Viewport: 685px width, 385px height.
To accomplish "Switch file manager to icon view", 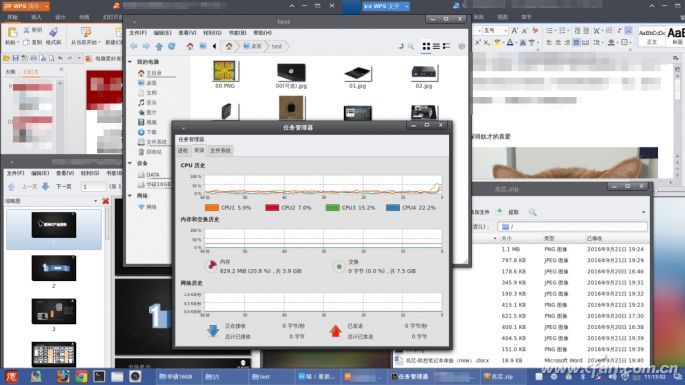I will tap(426, 46).
